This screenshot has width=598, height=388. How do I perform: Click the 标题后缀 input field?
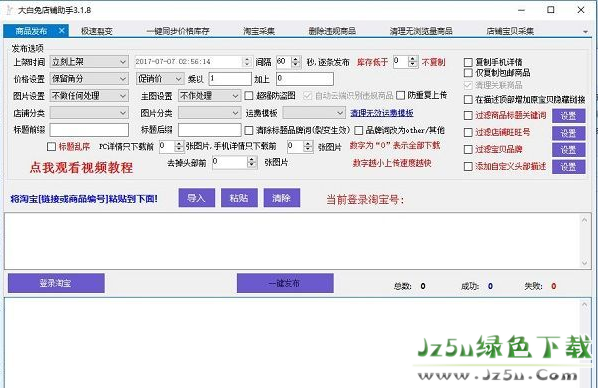(x=209, y=130)
